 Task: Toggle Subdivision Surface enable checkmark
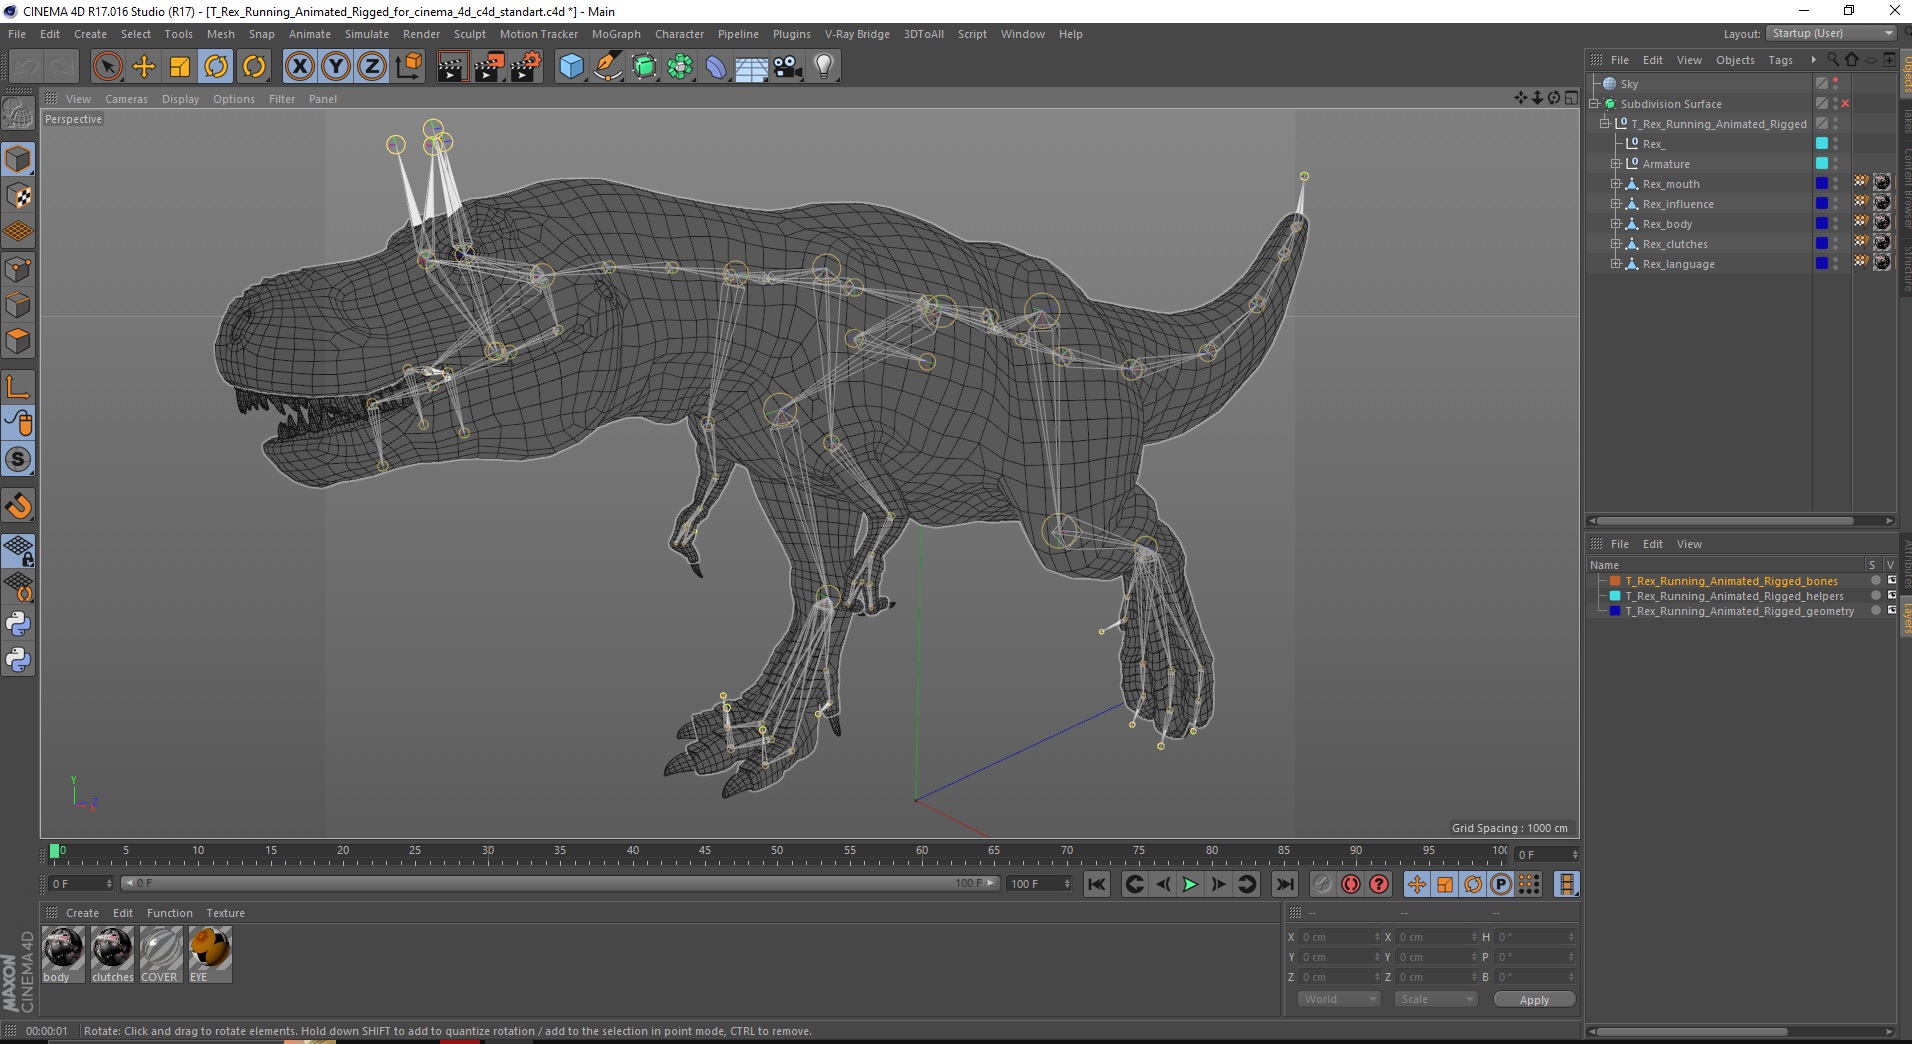(1845, 104)
